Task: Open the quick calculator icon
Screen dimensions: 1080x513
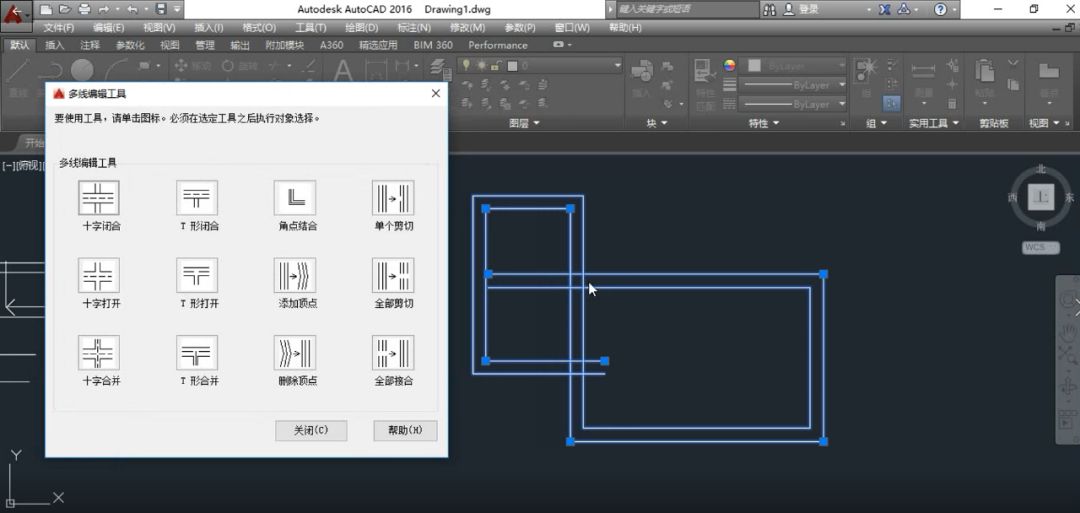Action: pyautogui.click(x=952, y=104)
